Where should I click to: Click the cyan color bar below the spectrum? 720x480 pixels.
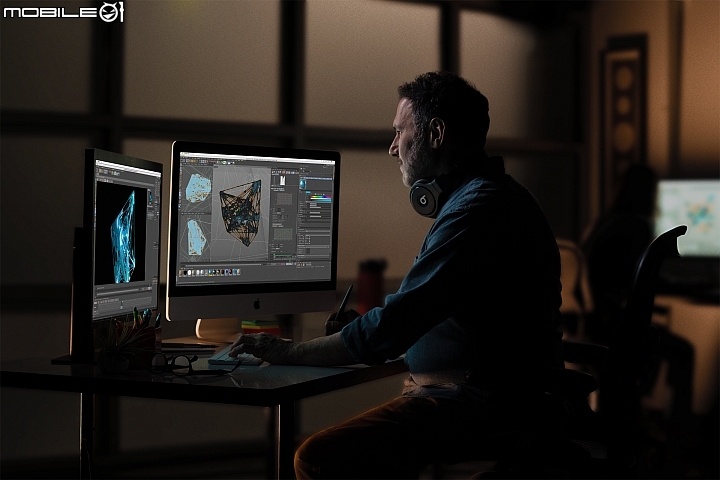click(x=321, y=201)
